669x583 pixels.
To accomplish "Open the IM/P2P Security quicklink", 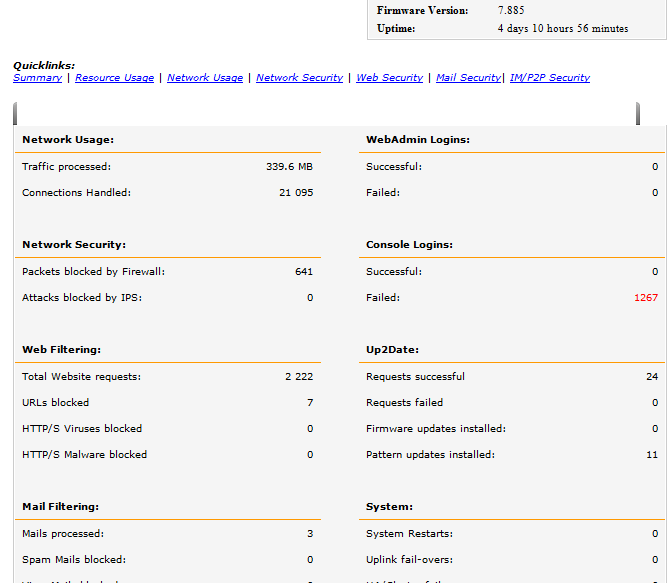I will pyautogui.click(x=549, y=78).
